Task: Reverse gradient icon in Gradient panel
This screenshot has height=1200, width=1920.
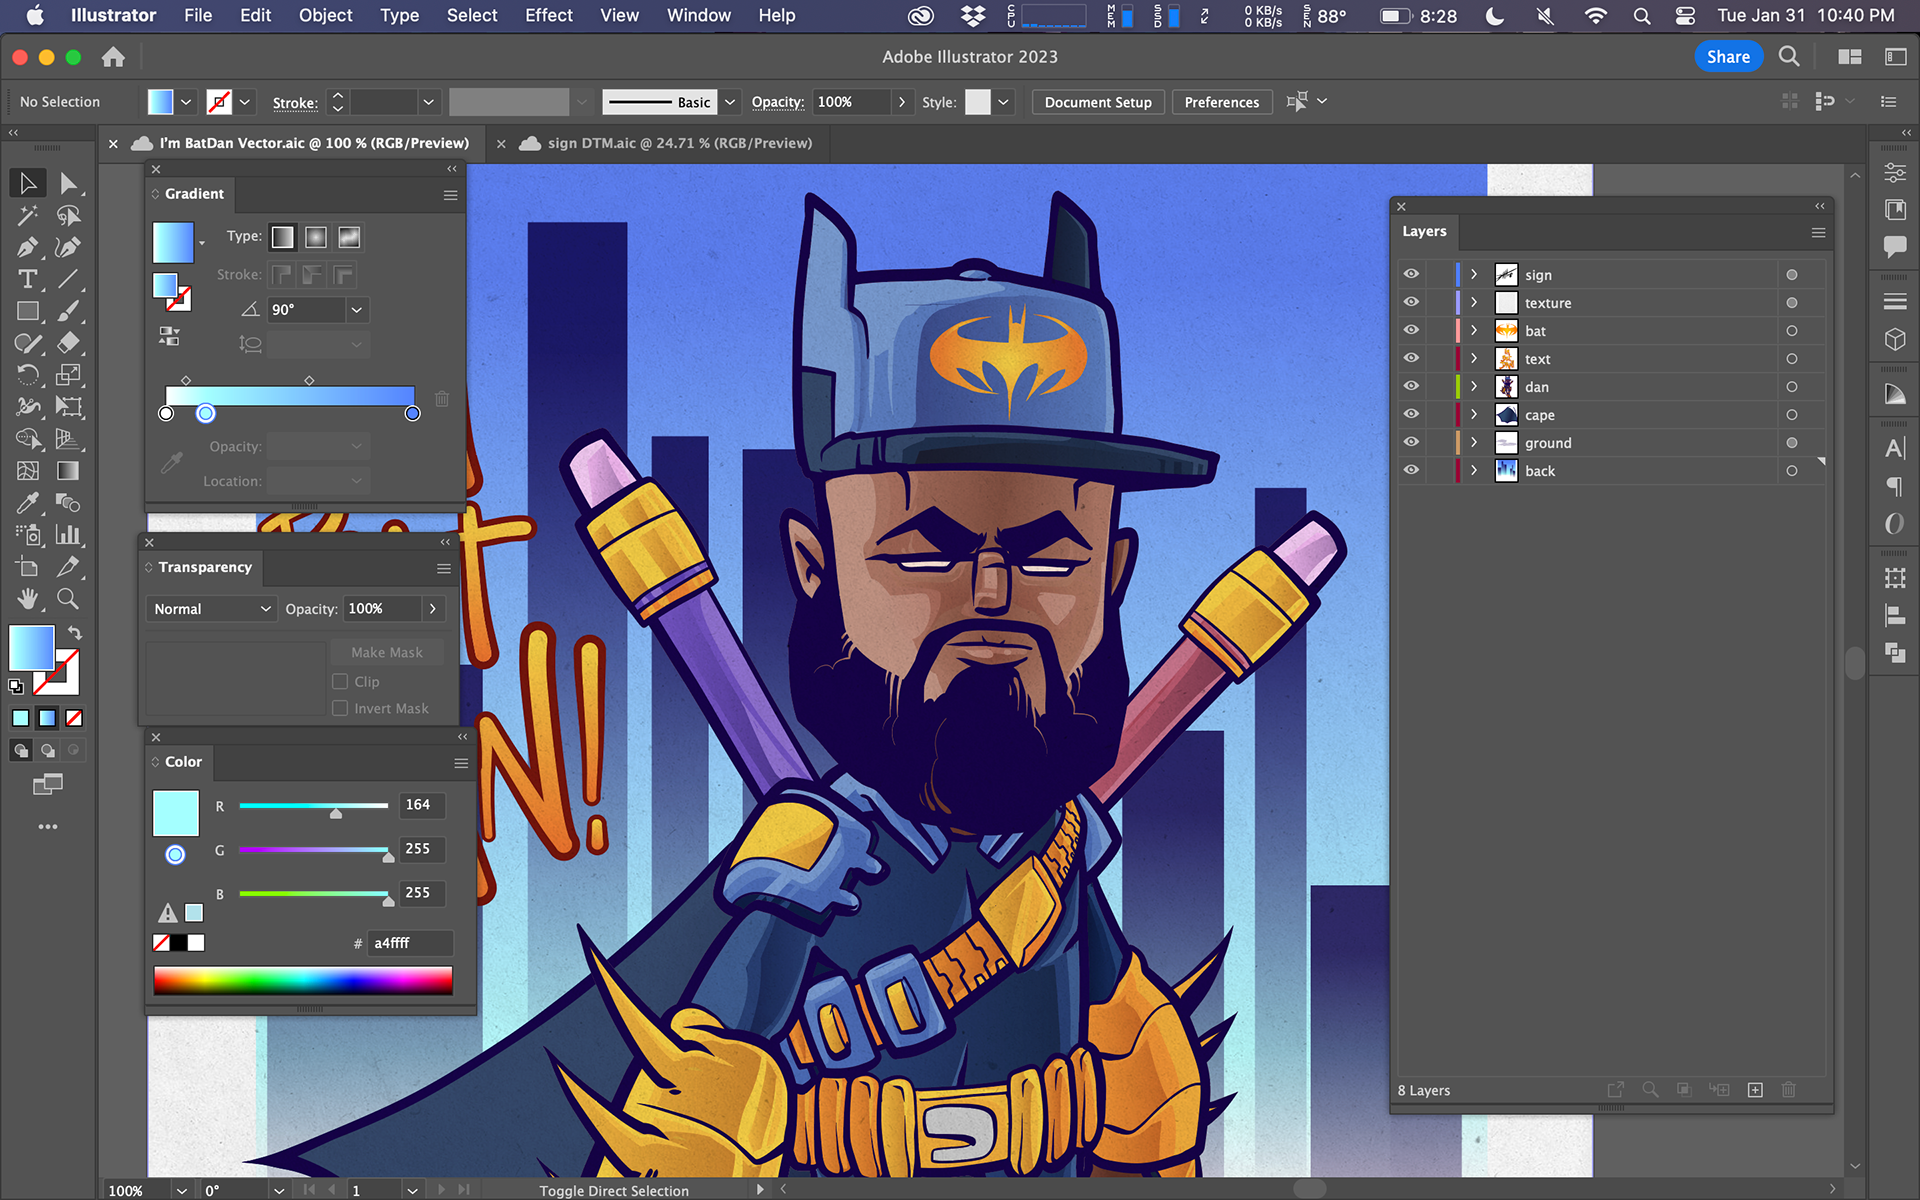Action: (169, 337)
